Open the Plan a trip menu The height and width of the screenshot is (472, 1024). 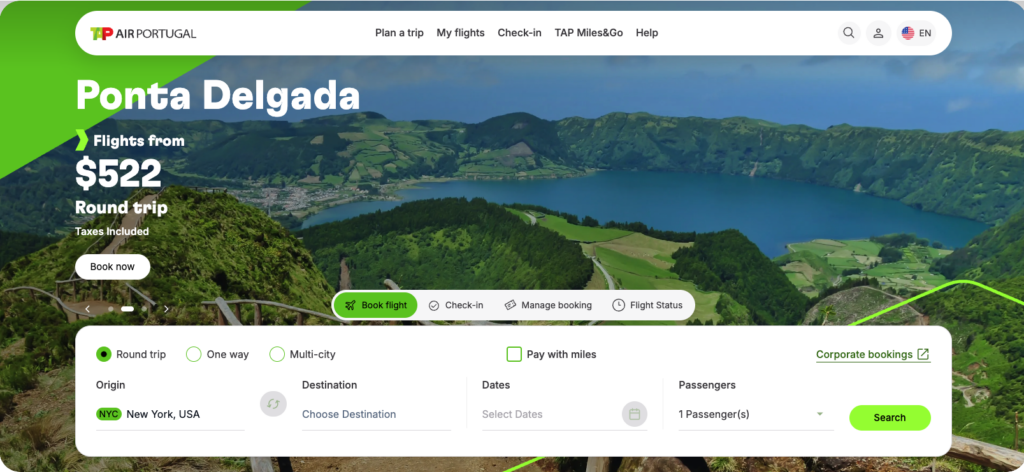click(x=399, y=33)
